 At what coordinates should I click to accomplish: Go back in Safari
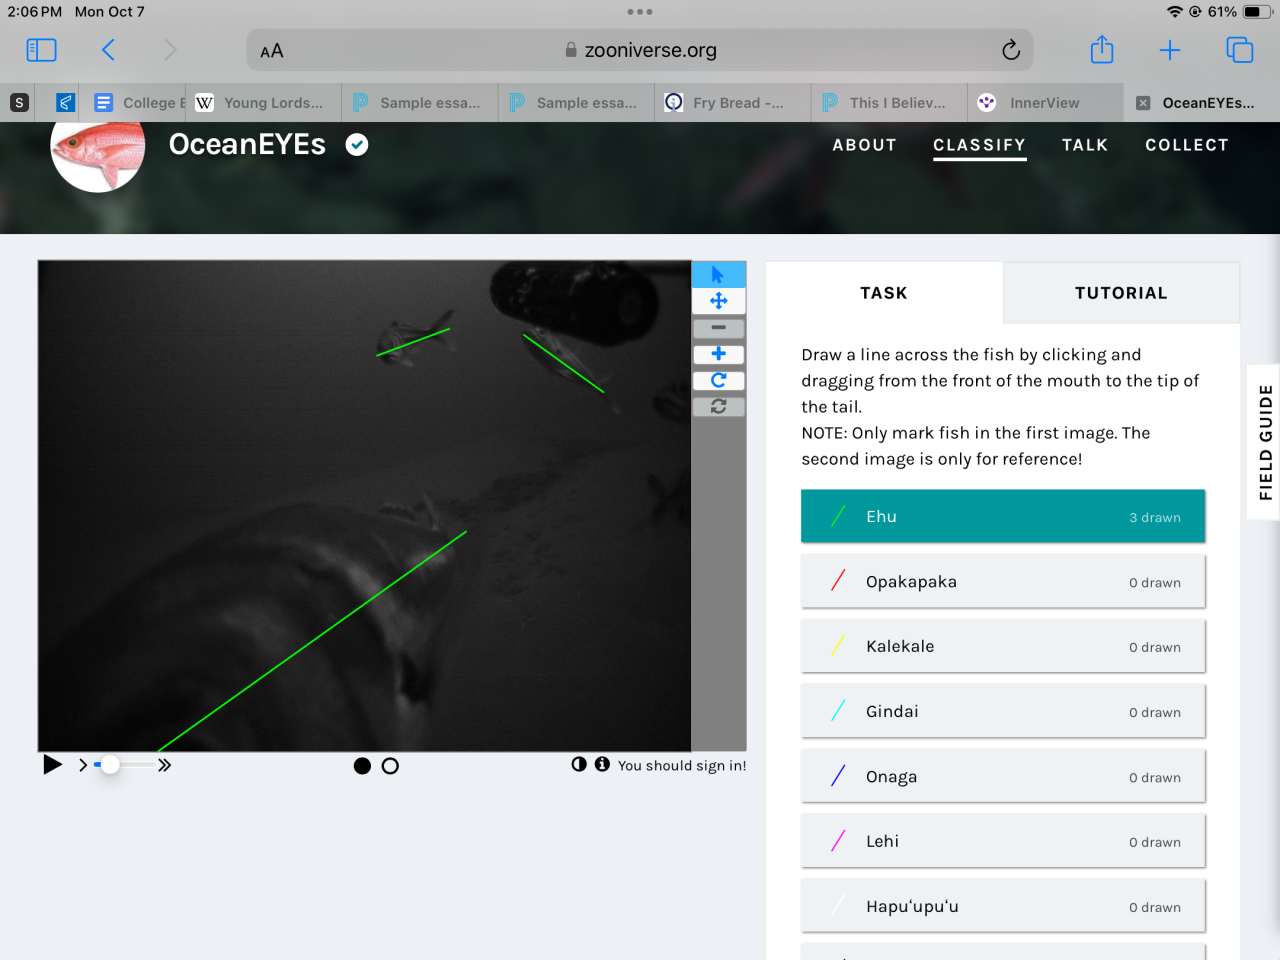(108, 50)
